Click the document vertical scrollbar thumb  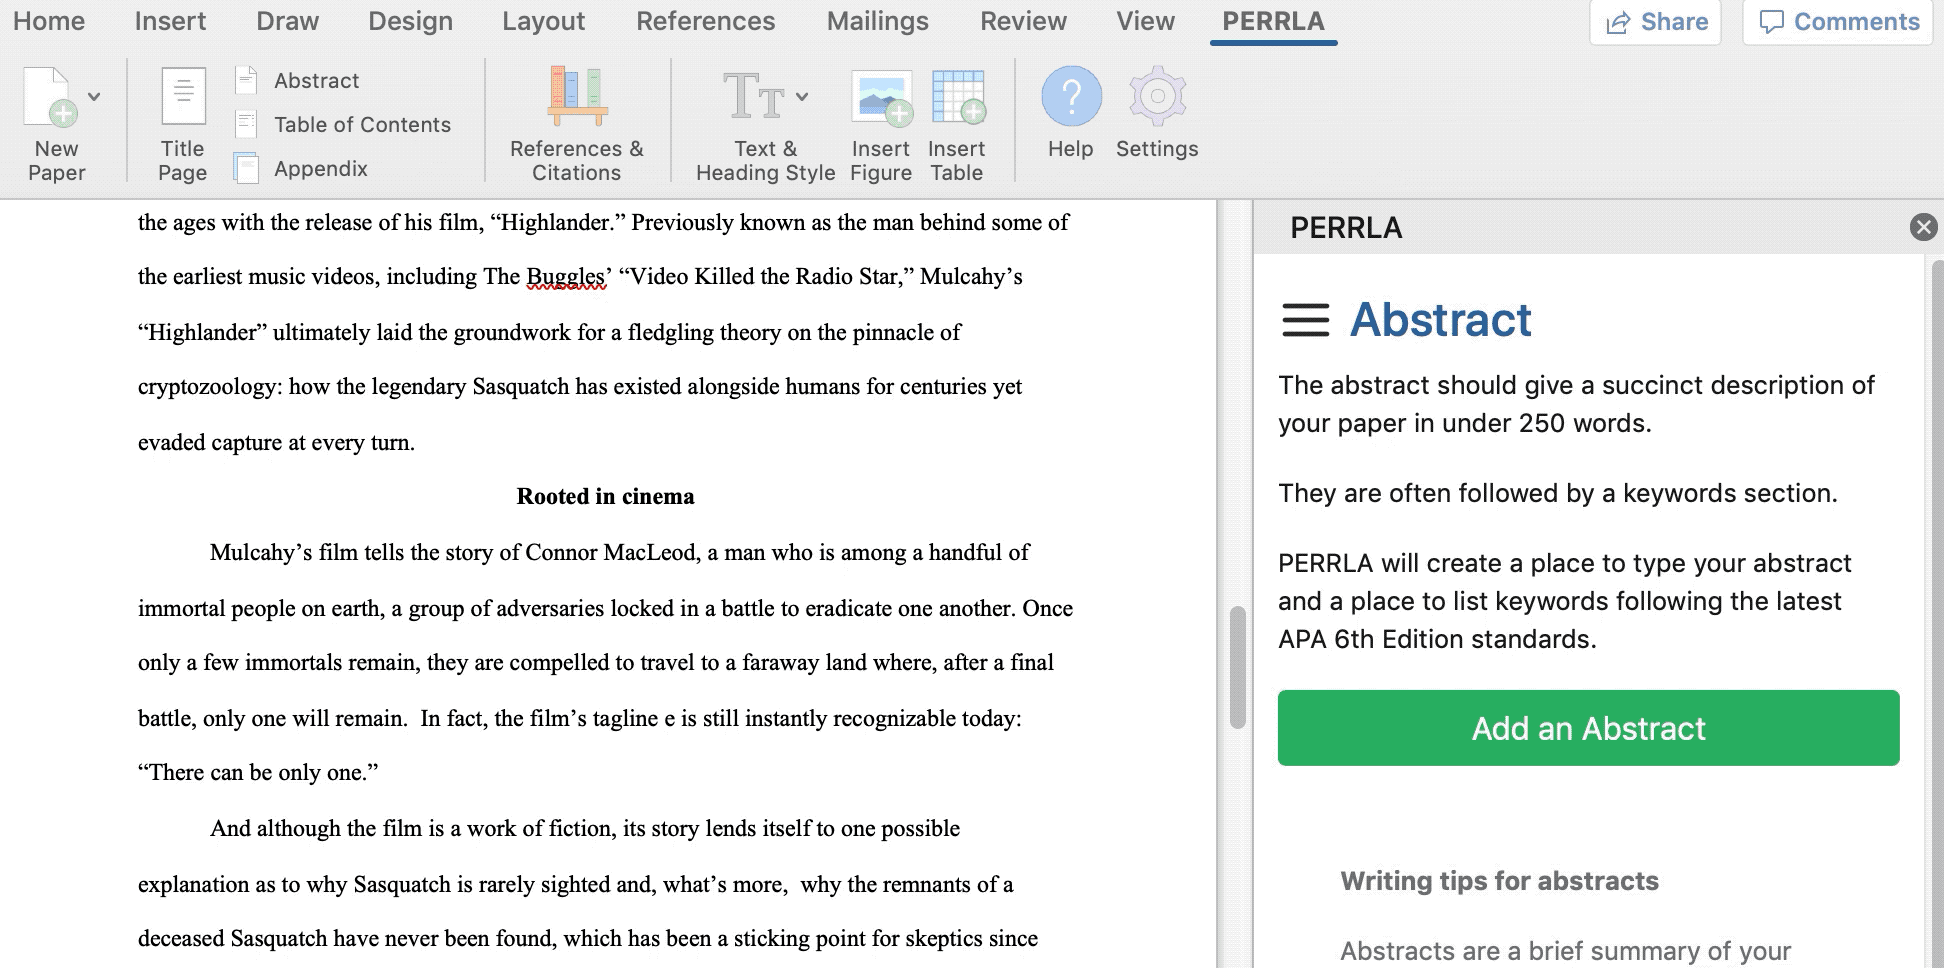pos(1237,667)
